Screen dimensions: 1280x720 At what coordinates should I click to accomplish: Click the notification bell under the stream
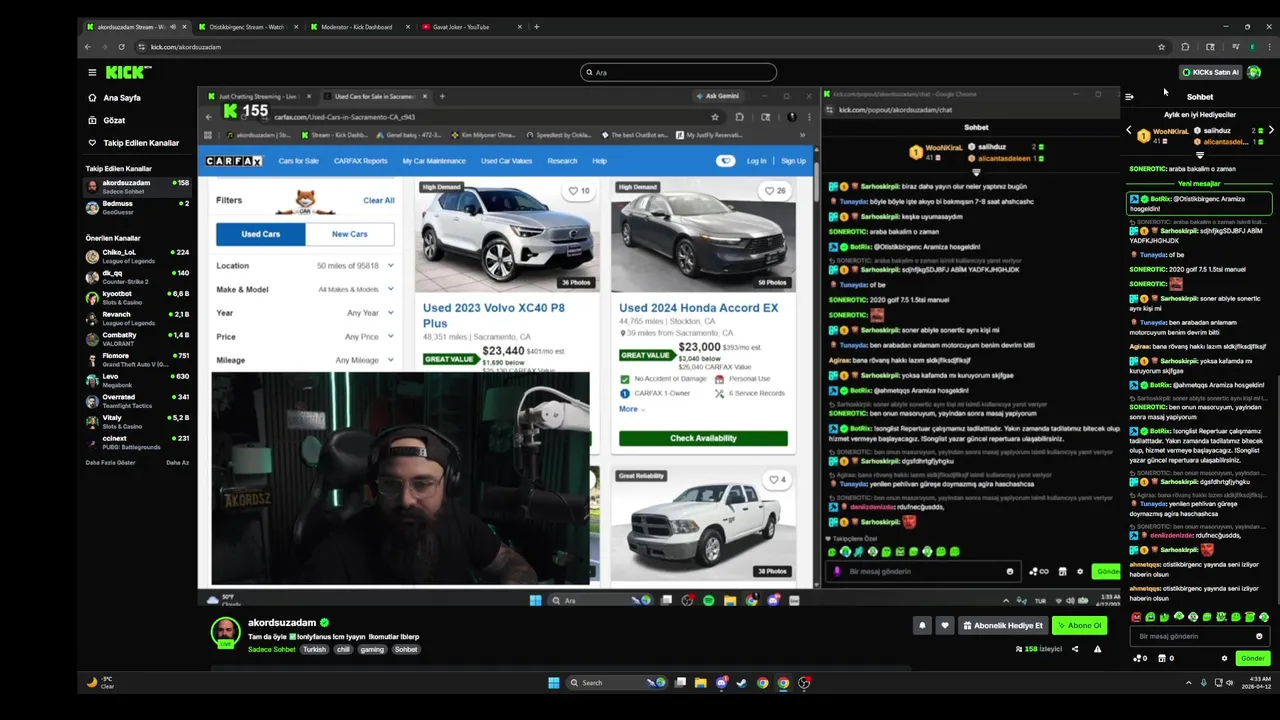pos(922,625)
